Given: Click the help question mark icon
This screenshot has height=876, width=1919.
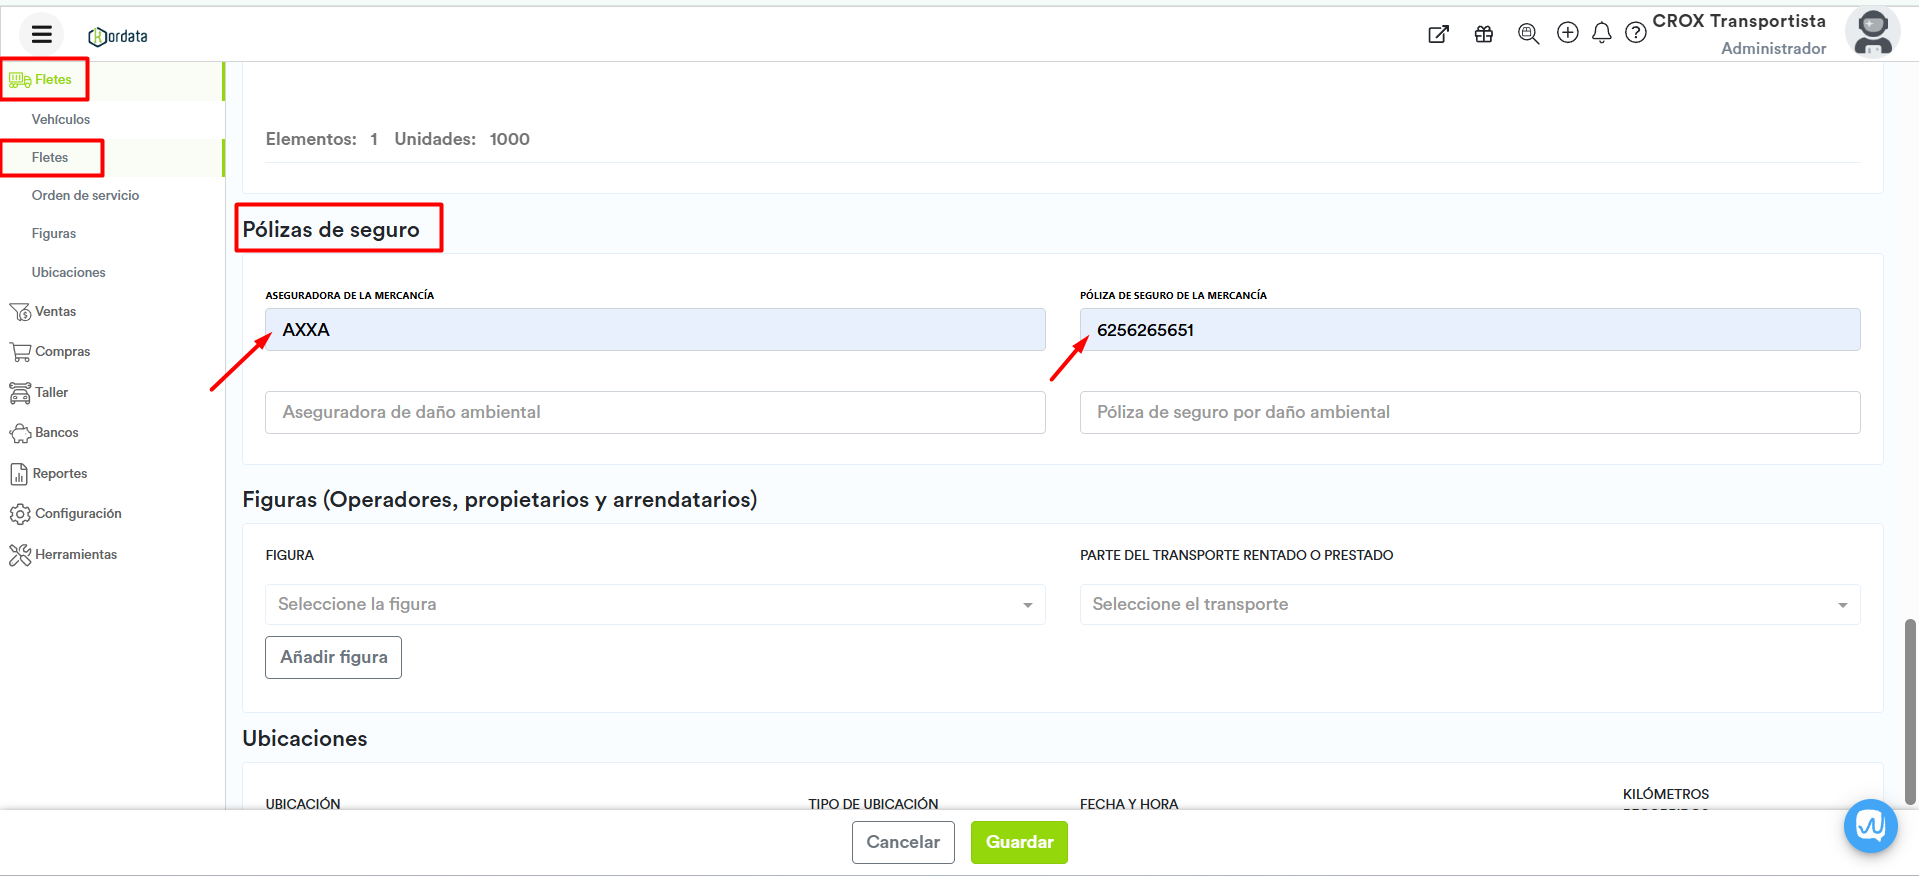Looking at the screenshot, I should coord(1635,33).
